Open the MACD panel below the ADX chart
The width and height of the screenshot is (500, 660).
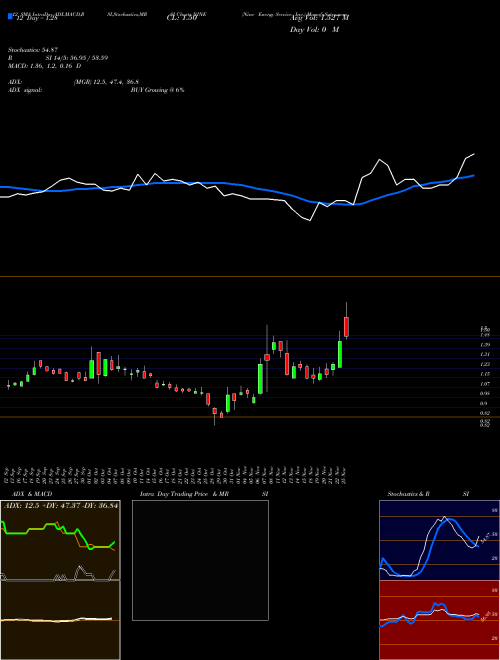tap(60, 620)
